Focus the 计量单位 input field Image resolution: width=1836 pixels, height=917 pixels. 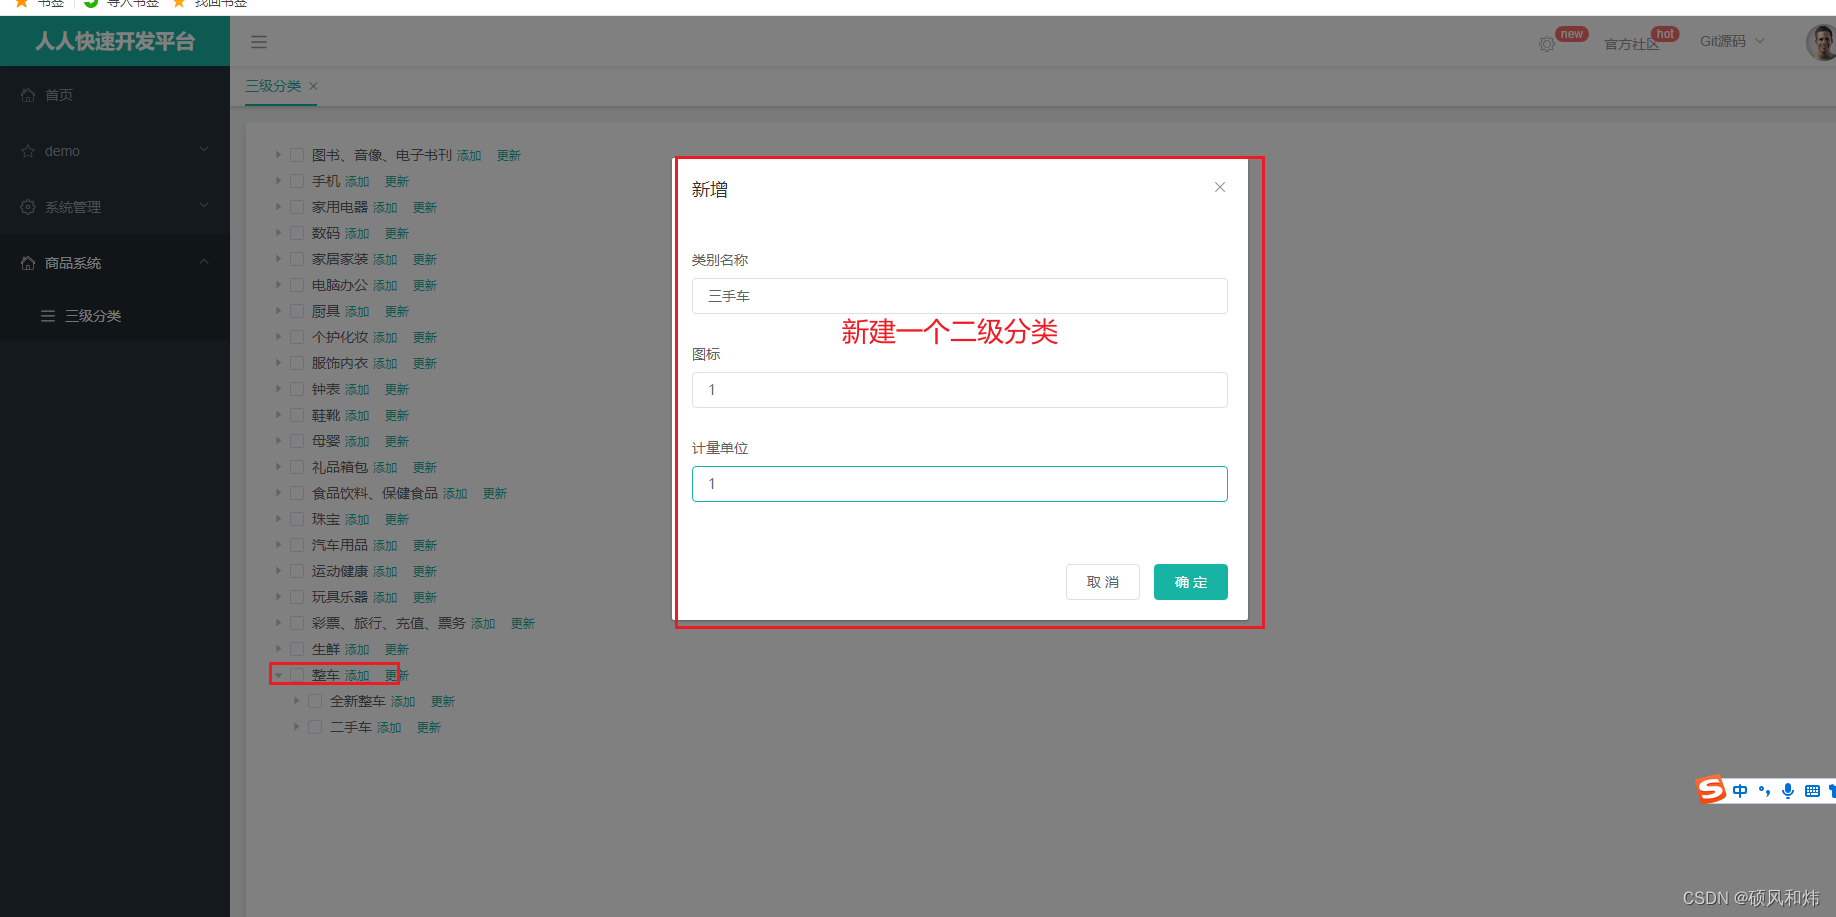click(x=960, y=484)
